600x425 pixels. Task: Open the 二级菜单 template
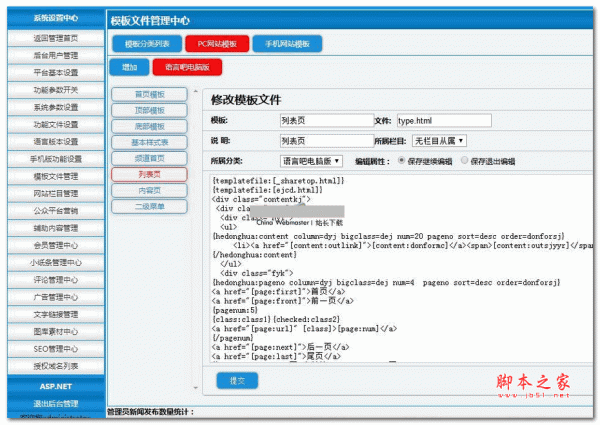pyautogui.click(x=150, y=207)
